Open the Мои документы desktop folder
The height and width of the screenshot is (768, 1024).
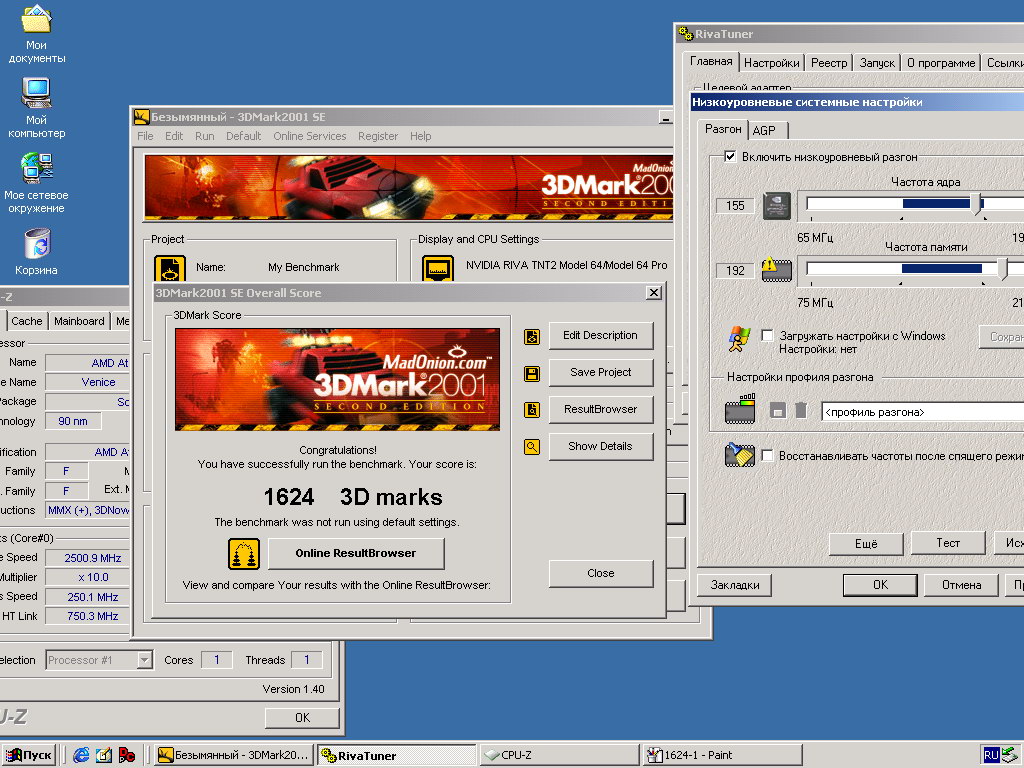tap(37, 33)
